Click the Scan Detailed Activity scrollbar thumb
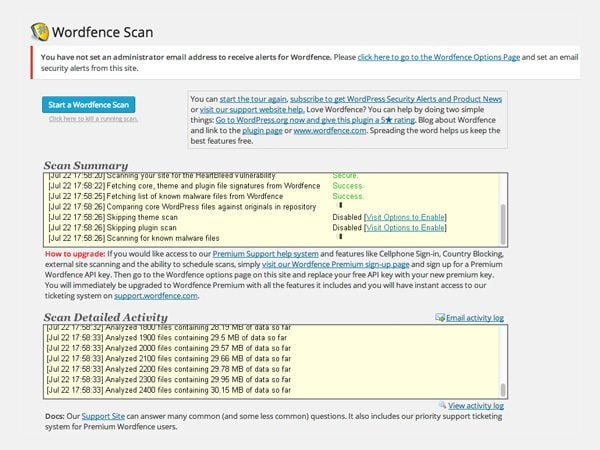Screen dimensions: 600x450 pos(503,390)
